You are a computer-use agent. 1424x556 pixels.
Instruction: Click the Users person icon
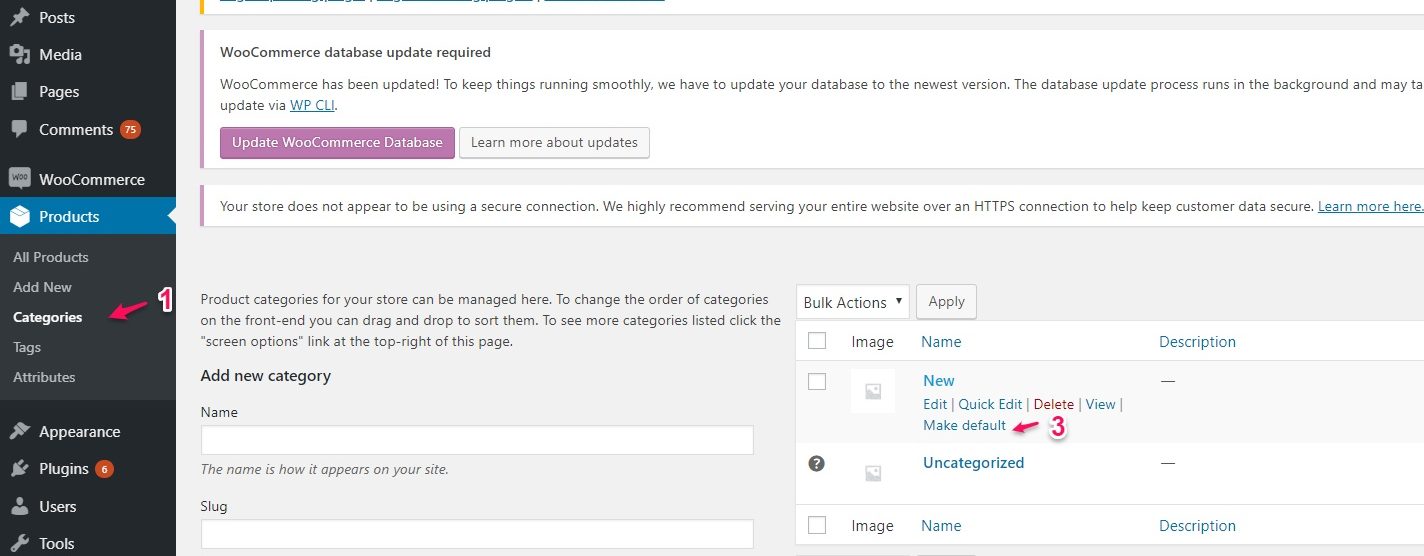point(19,506)
